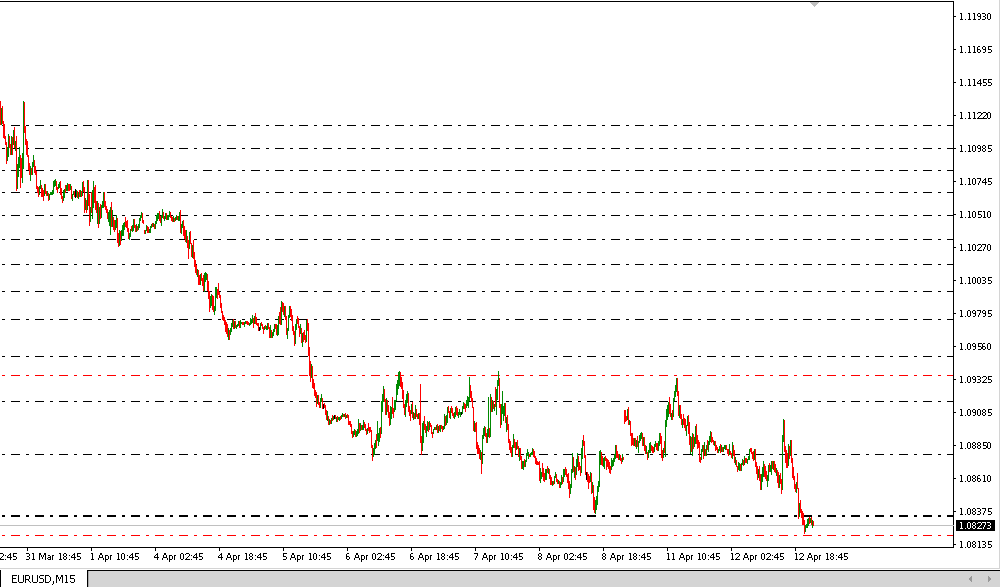
Task: Click the 1 Apr 10:45 time label
Action: point(115,556)
